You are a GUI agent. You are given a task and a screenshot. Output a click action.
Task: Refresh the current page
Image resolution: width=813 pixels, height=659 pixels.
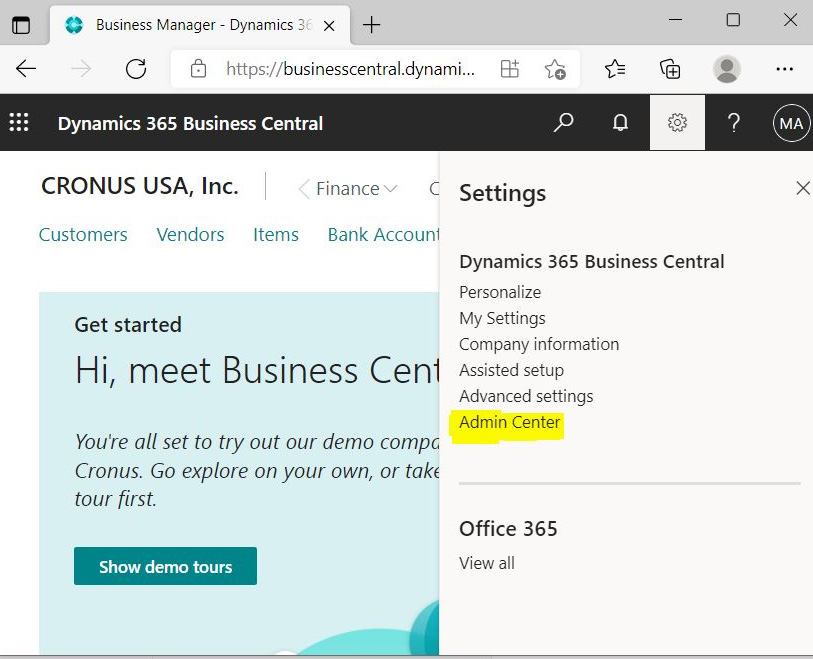tap(136, 68)
